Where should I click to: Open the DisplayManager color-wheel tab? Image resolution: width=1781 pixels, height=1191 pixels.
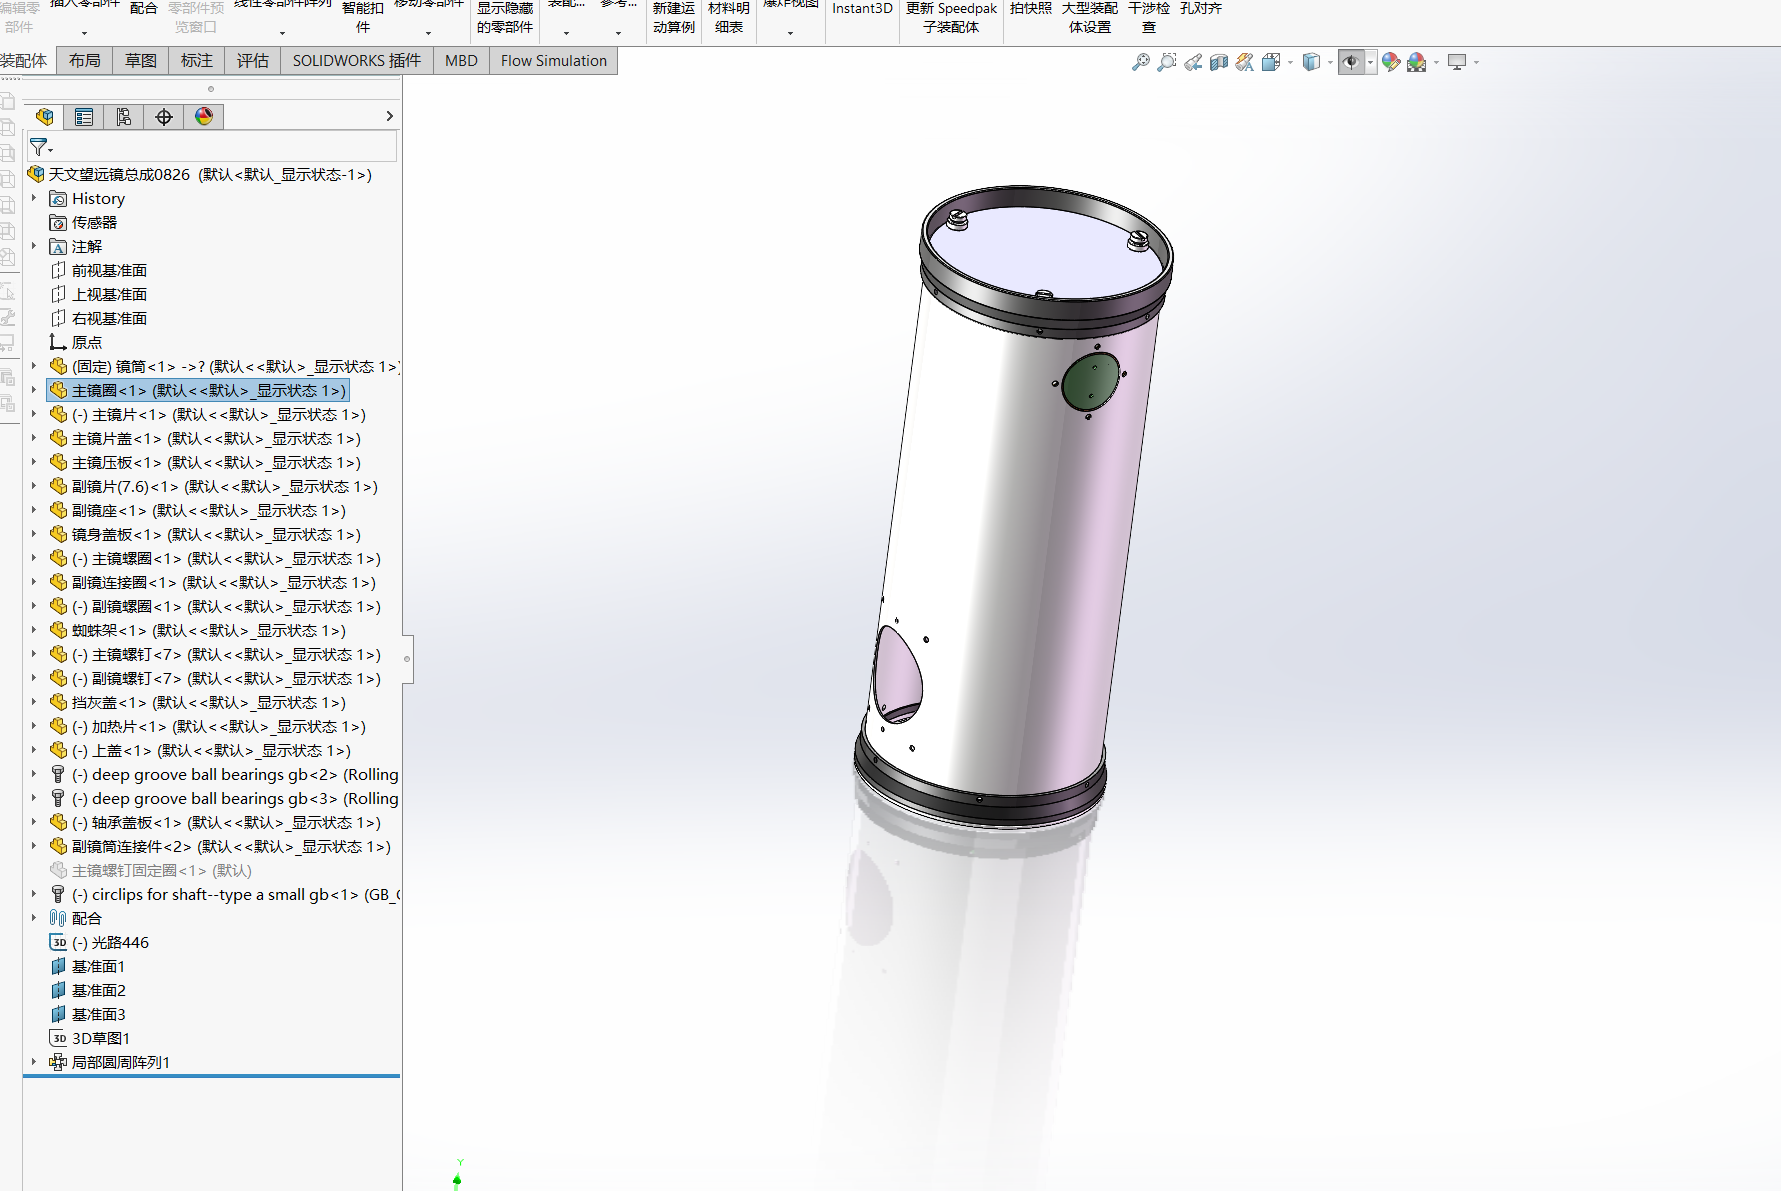[x=204, y=117]
